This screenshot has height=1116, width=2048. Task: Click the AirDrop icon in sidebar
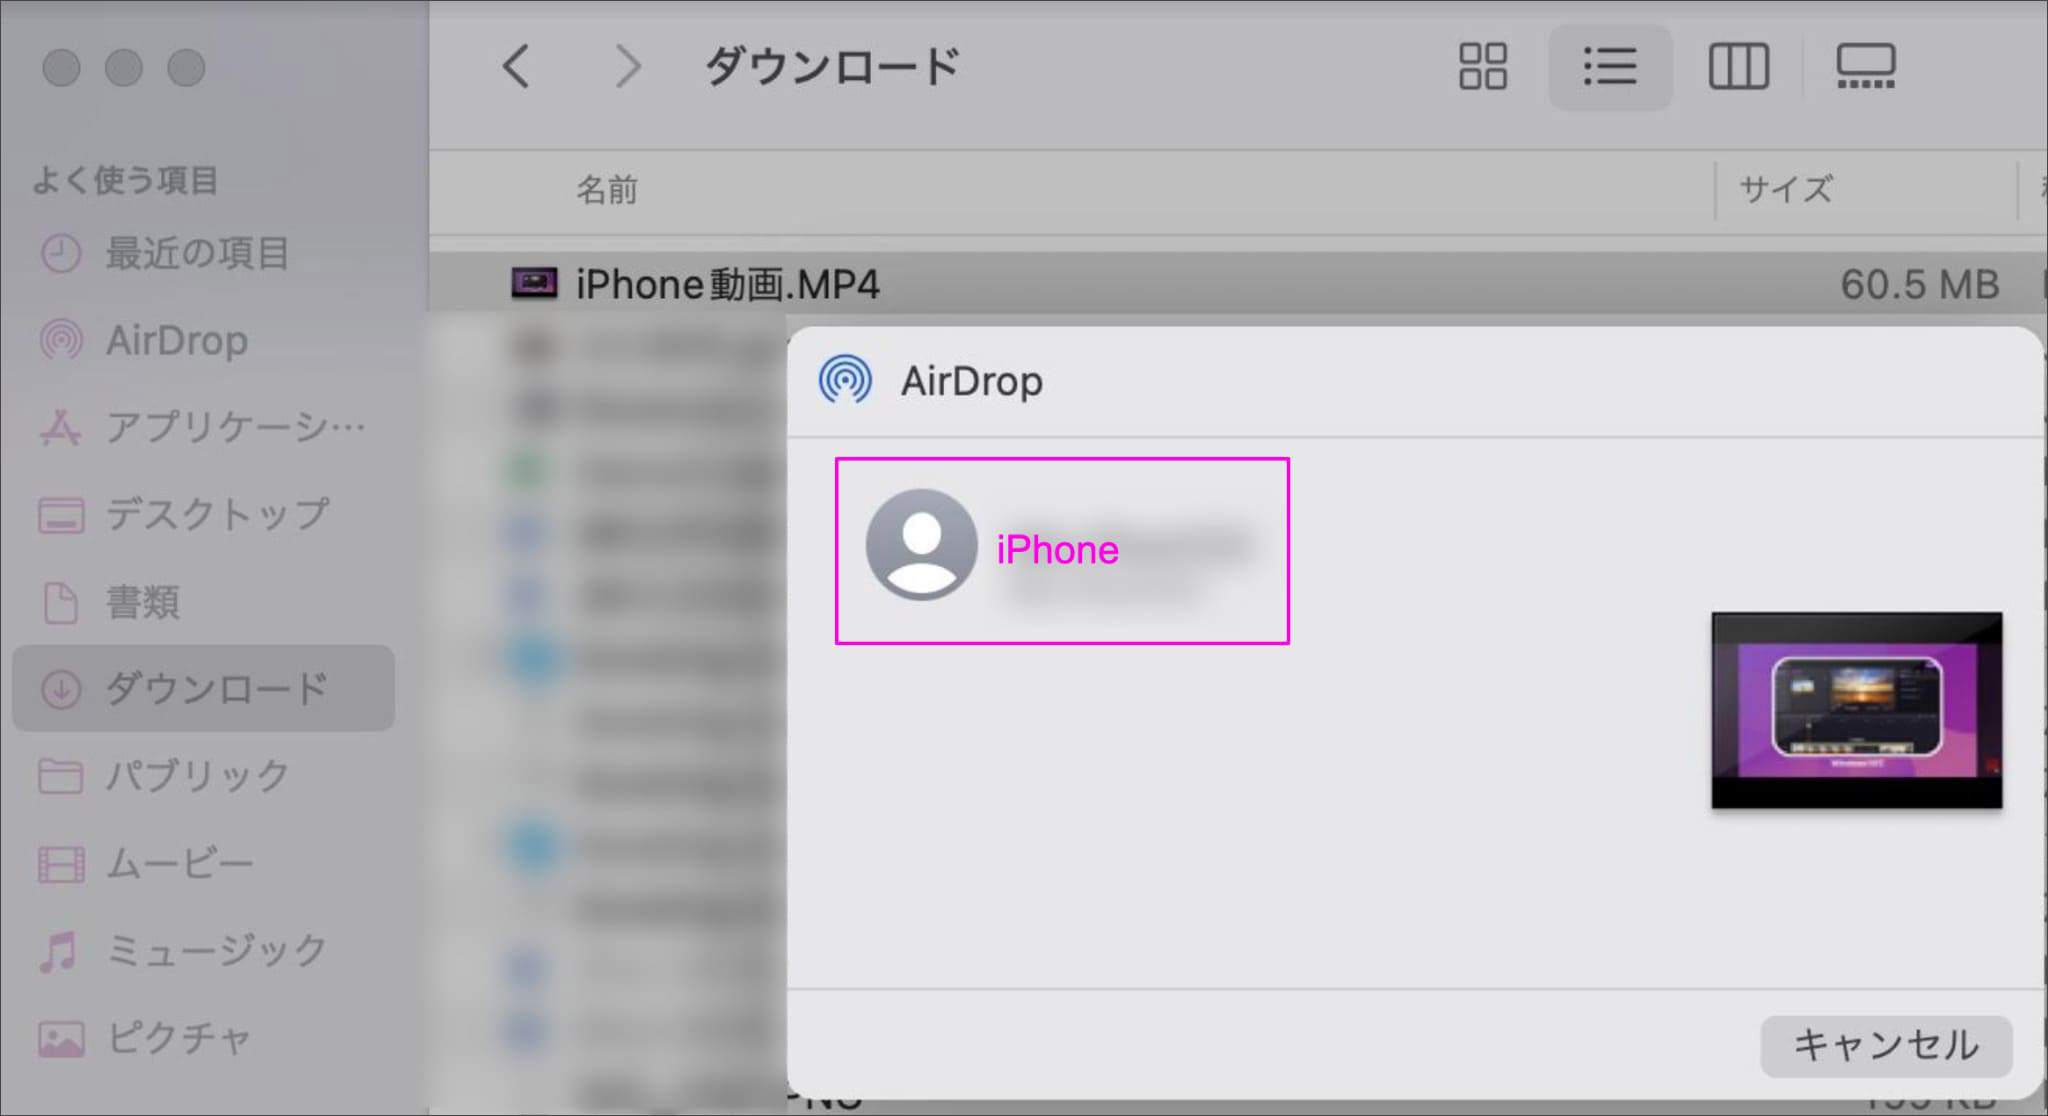point(58,339)
